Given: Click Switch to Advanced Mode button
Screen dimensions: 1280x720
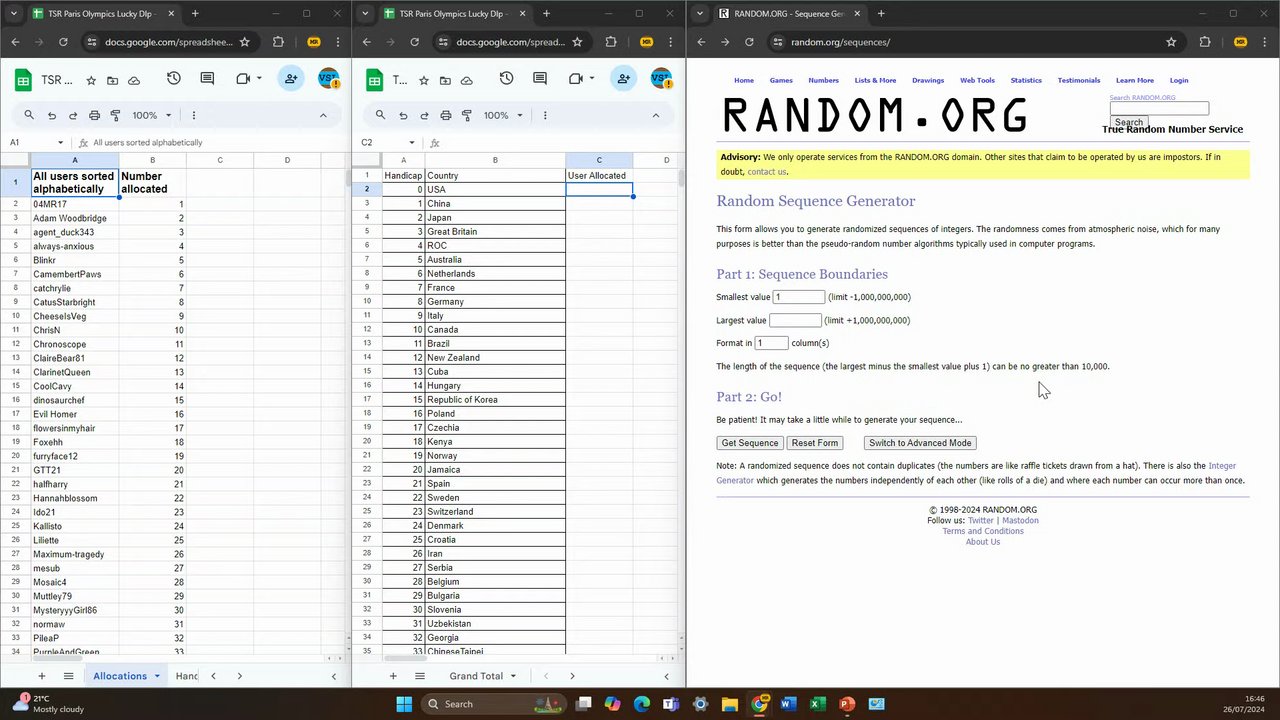Looking at the screenshot, I should coord(920,443).
